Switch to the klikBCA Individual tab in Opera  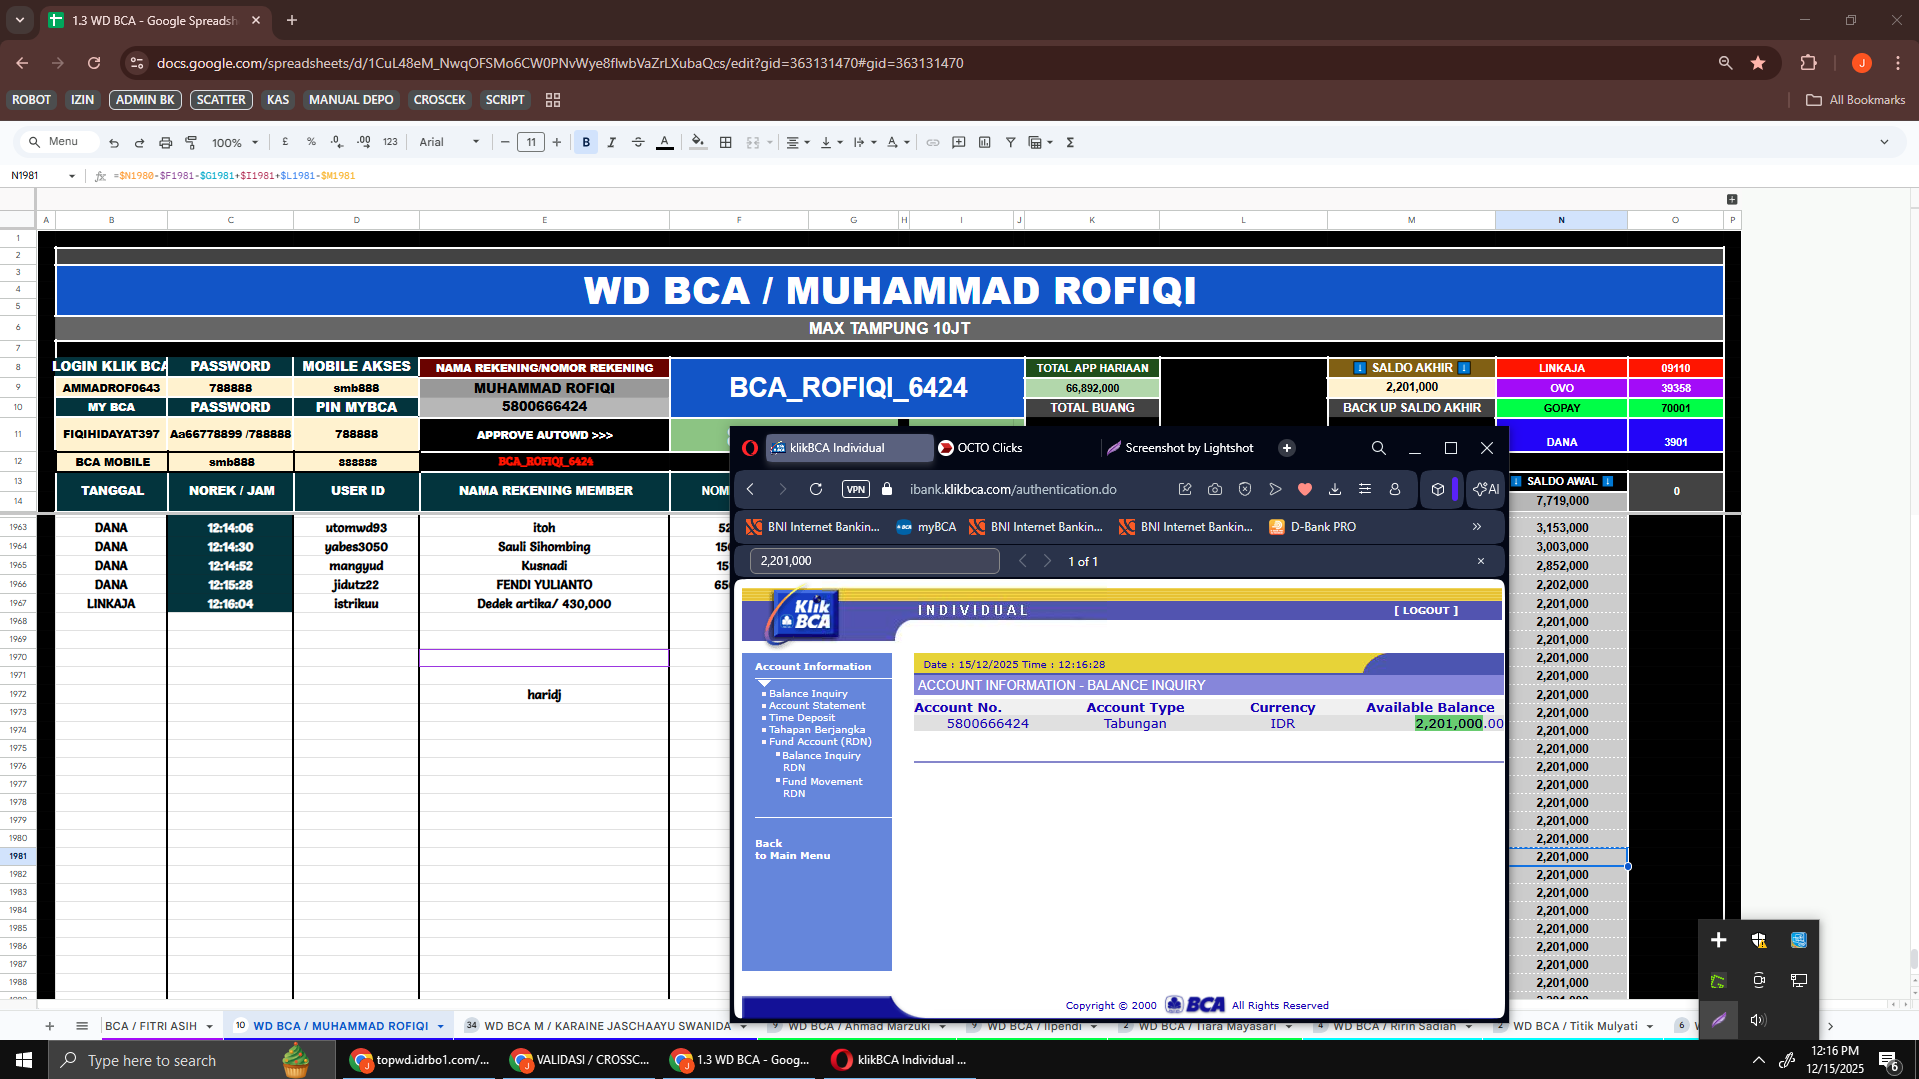click(x=849, y=448)
